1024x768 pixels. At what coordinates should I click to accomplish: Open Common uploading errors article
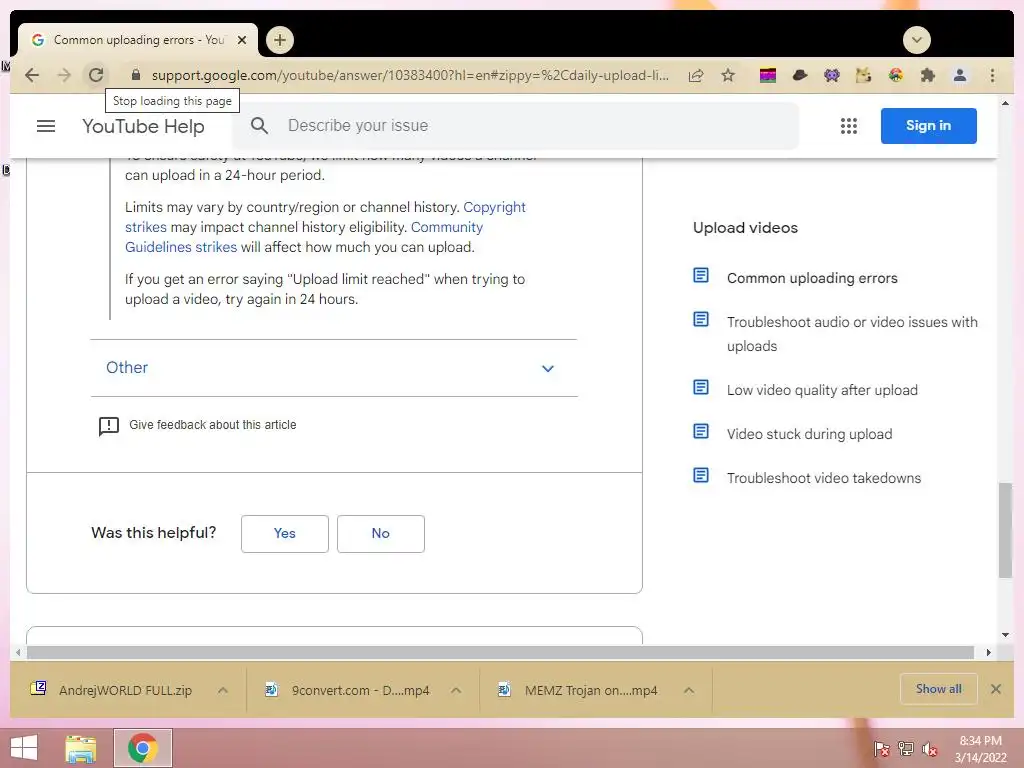[812, 278]
